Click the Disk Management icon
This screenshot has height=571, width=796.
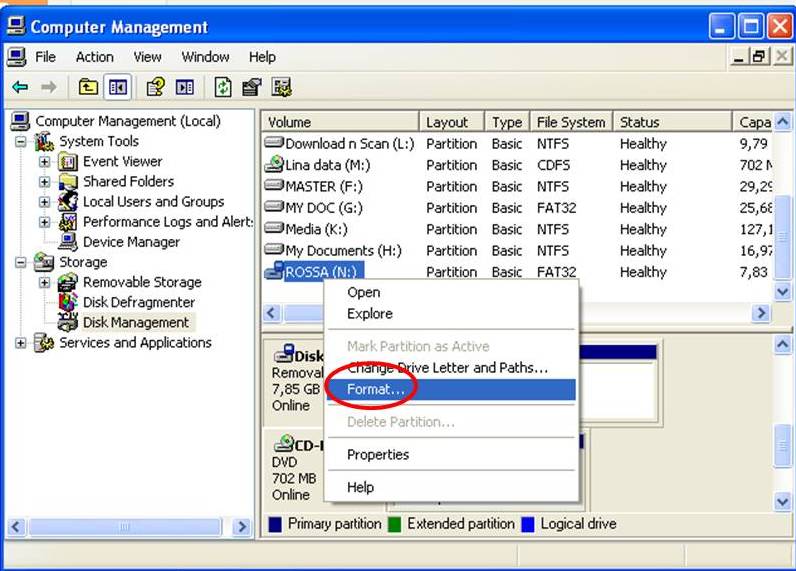(x=68, y=322)
